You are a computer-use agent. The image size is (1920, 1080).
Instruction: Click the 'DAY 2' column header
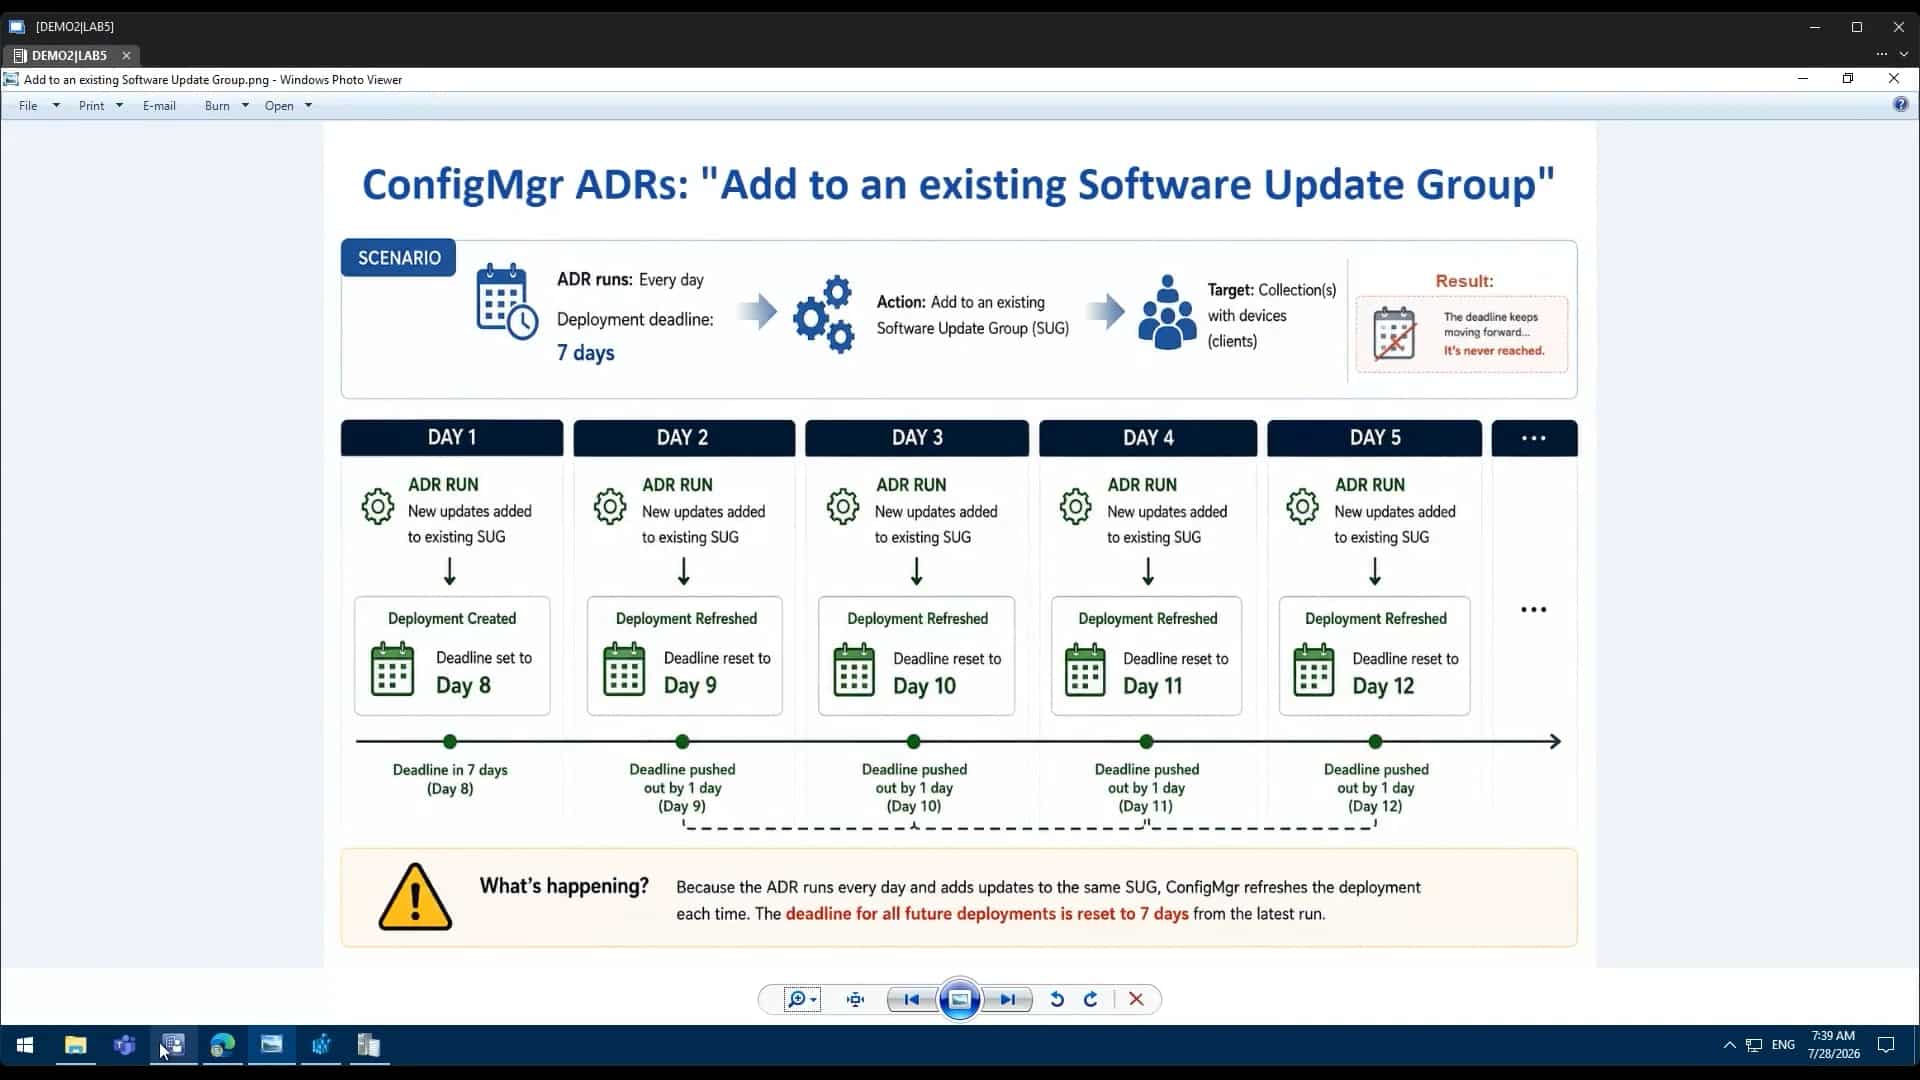click(x=684, y=438)
